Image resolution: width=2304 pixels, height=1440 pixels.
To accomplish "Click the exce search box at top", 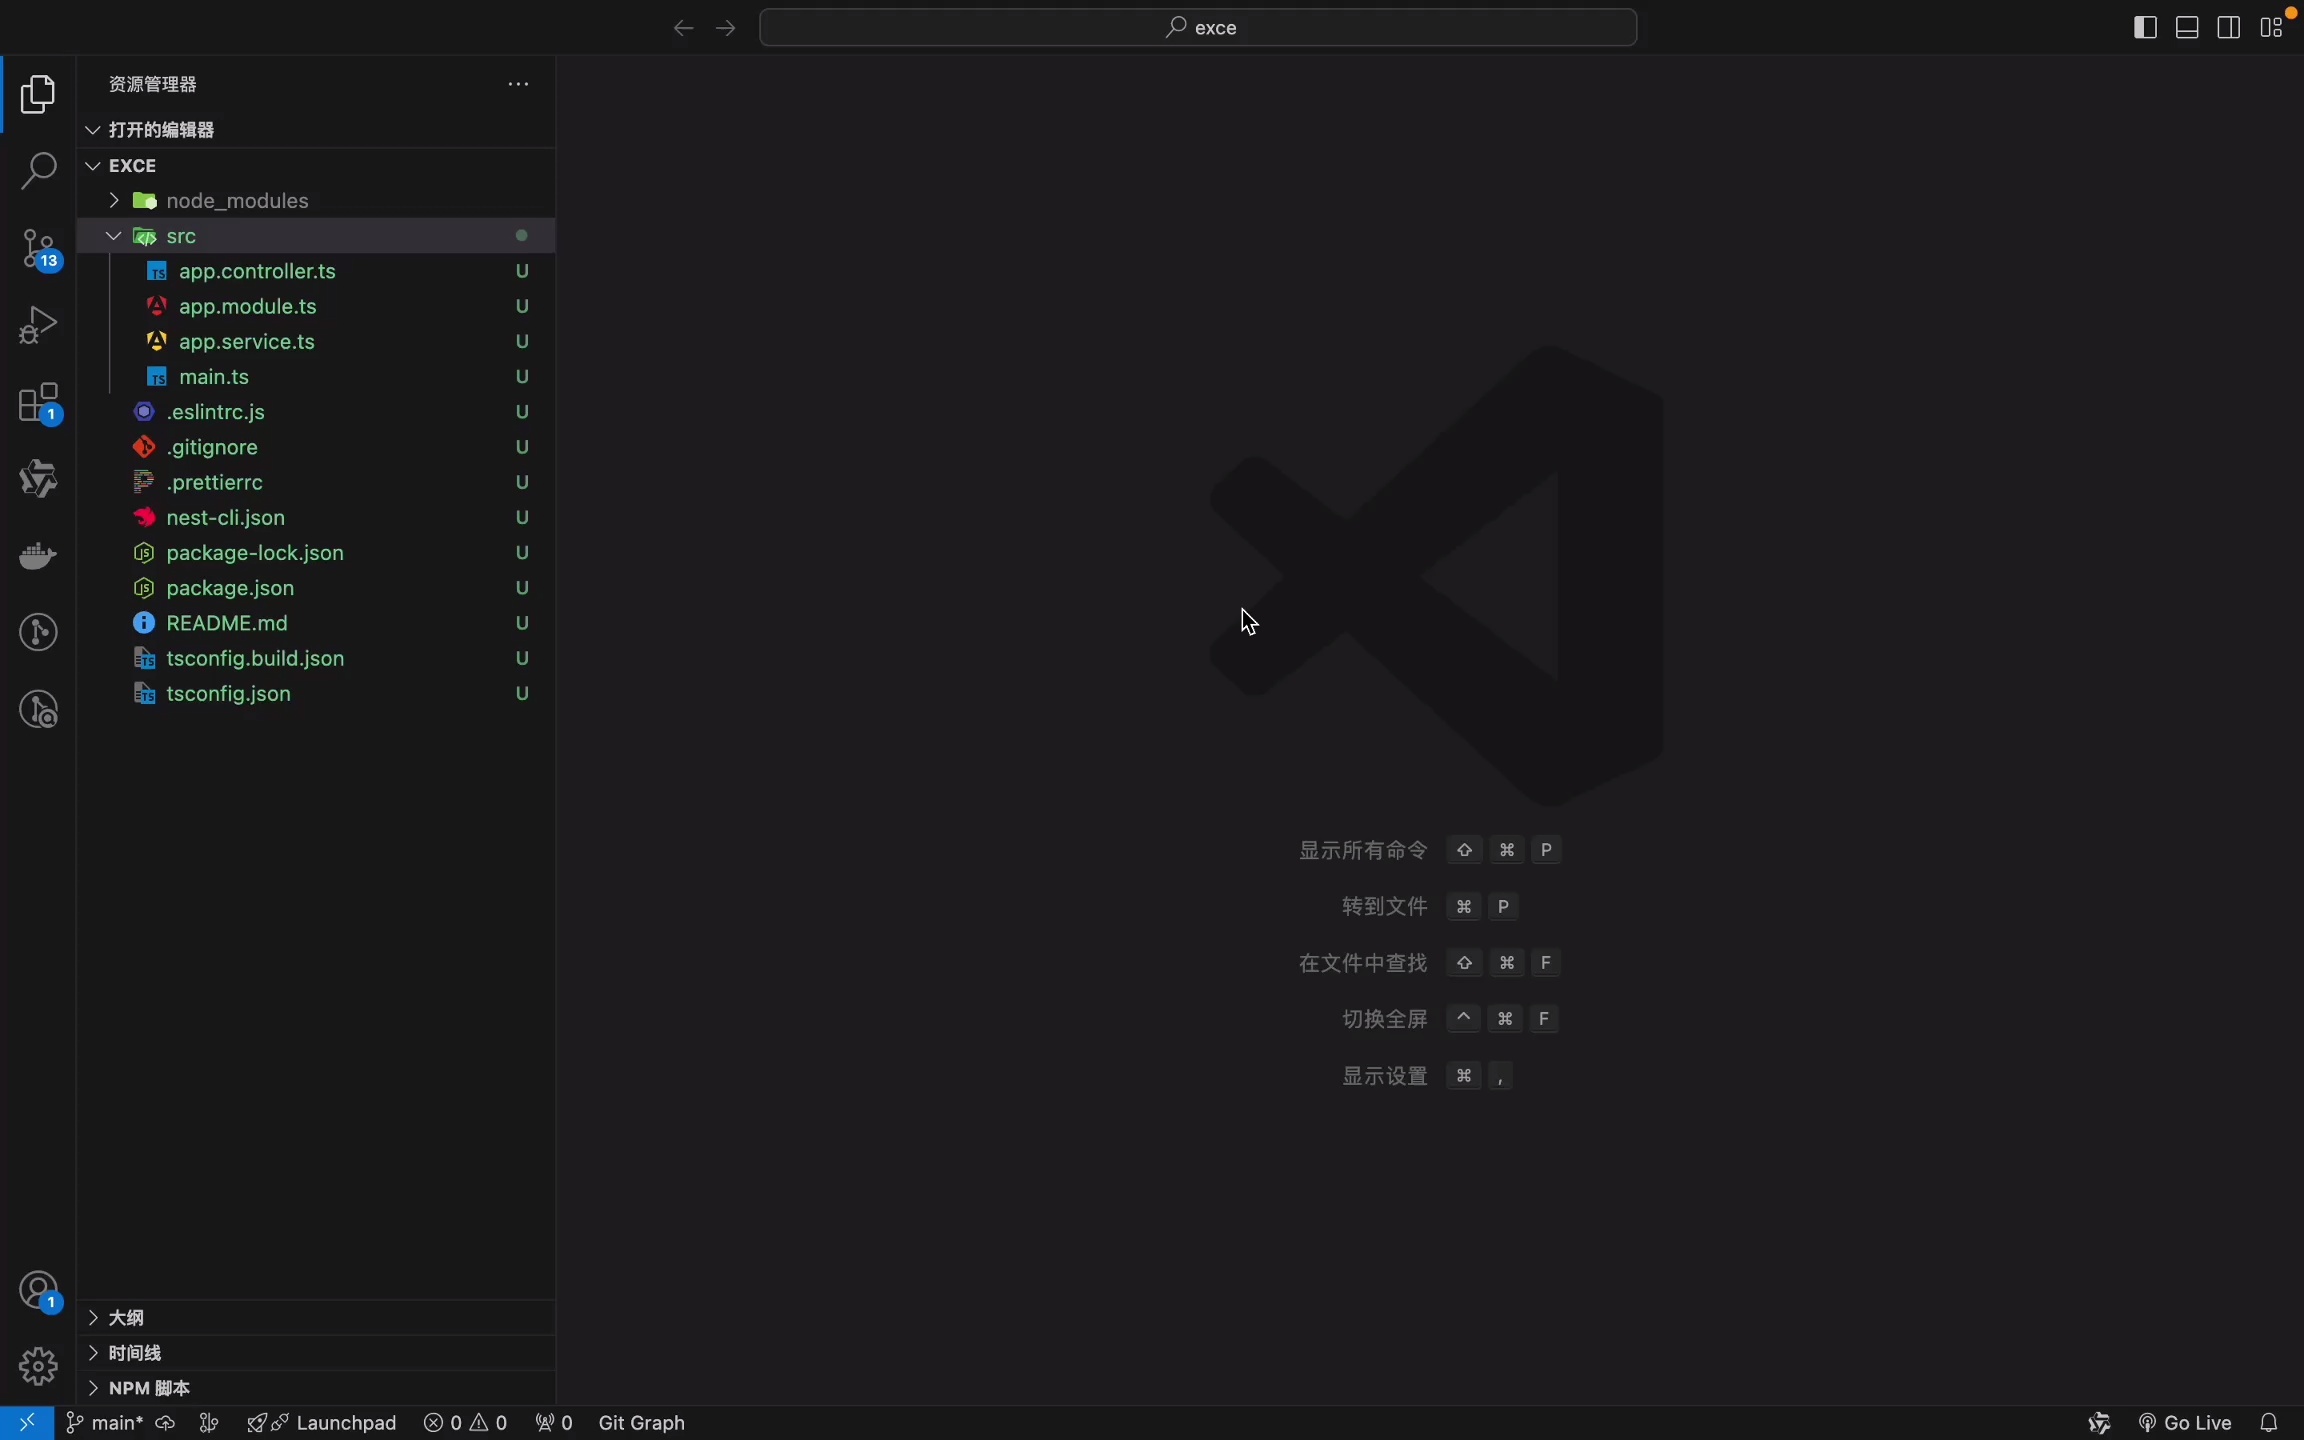I will pos(1199,27).
